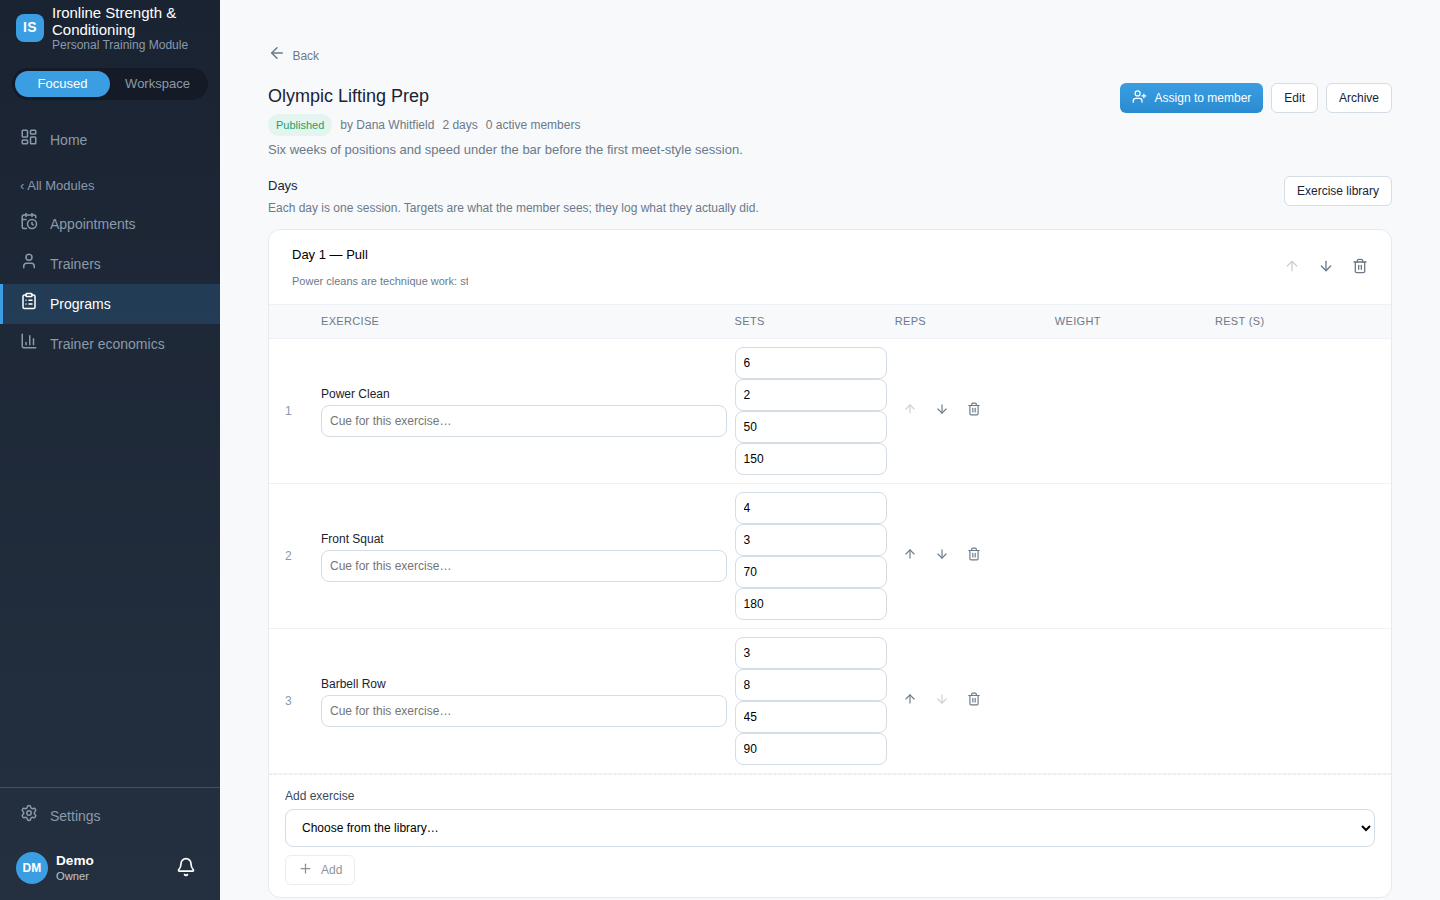Open Settings in the sidebar

pyautogui.click(x=110, y=816)
